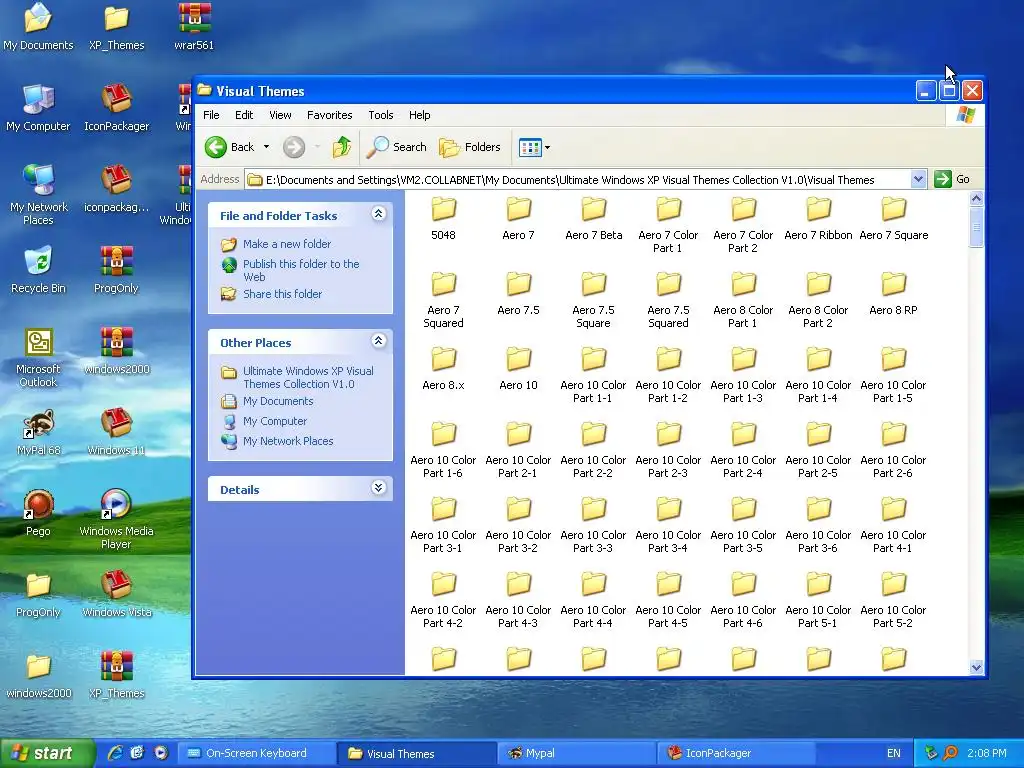The height and width of the screenshot is (768, 1024).
Task: Open the 5048 folder icon
Action: pyautogui.click(x=443, y=210)
